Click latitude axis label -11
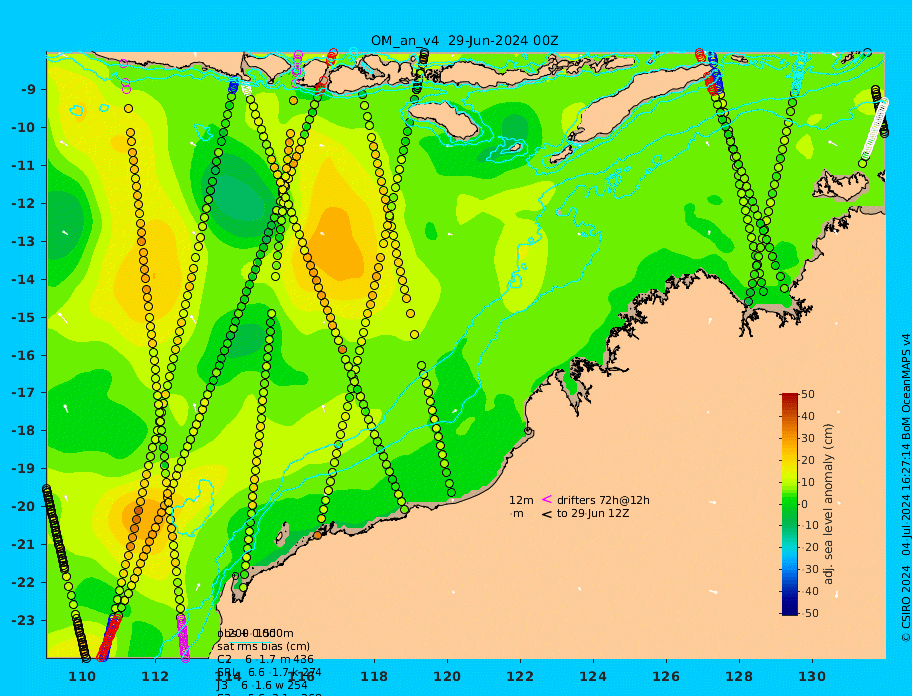912x696 pixels. click(x=23, y=166)
